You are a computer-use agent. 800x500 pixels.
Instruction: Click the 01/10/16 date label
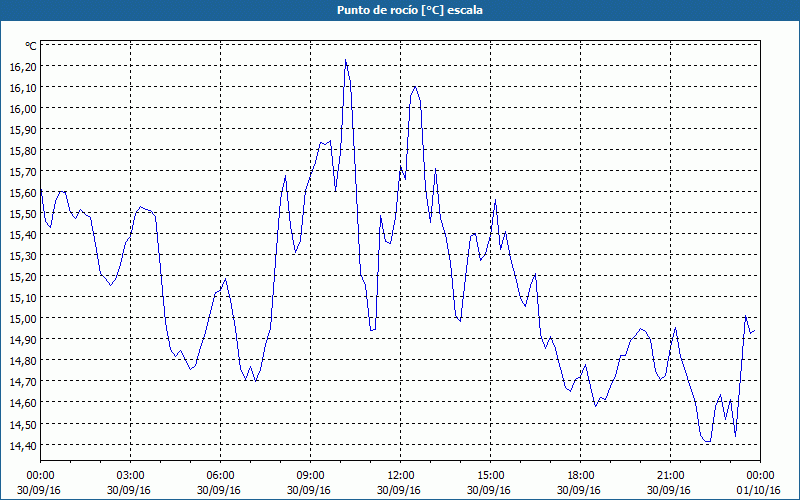pyautogui.click(x=759, y=490)
